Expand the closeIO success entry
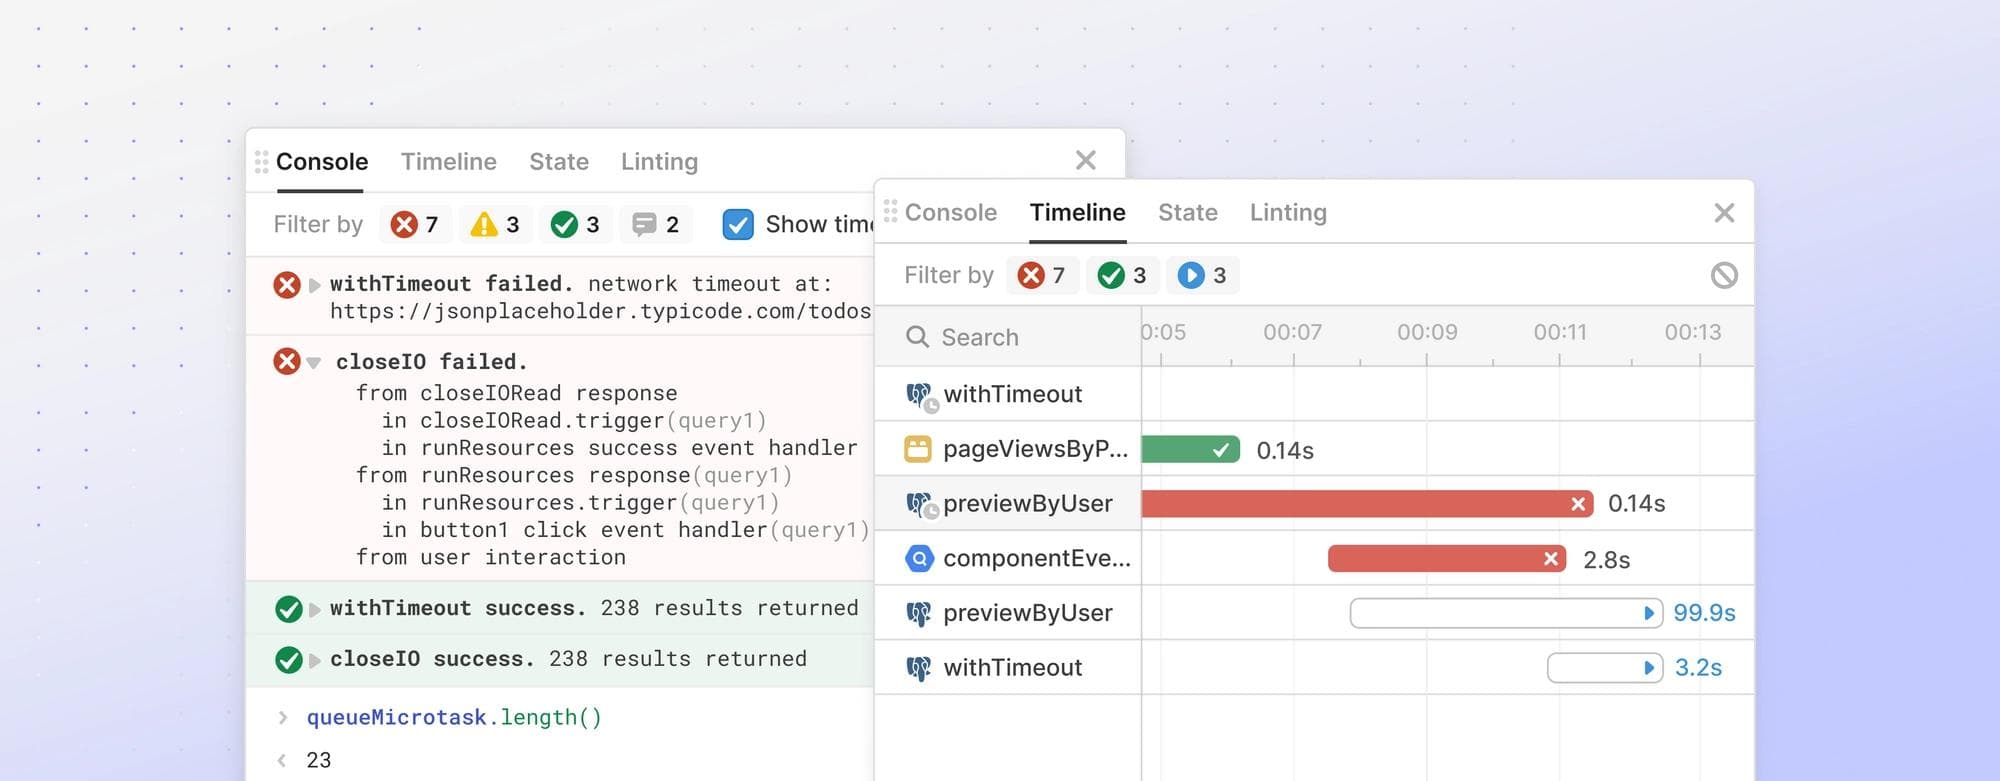This screenshot has width=2000, height=781. pos(313,658)
